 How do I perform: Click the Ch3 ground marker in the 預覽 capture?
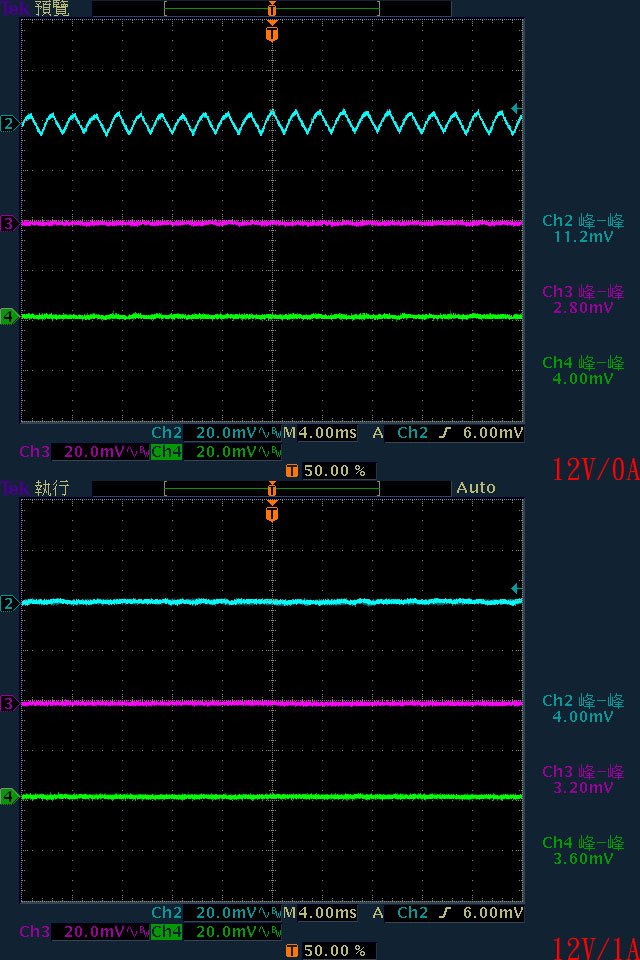[x=9, y=223]
